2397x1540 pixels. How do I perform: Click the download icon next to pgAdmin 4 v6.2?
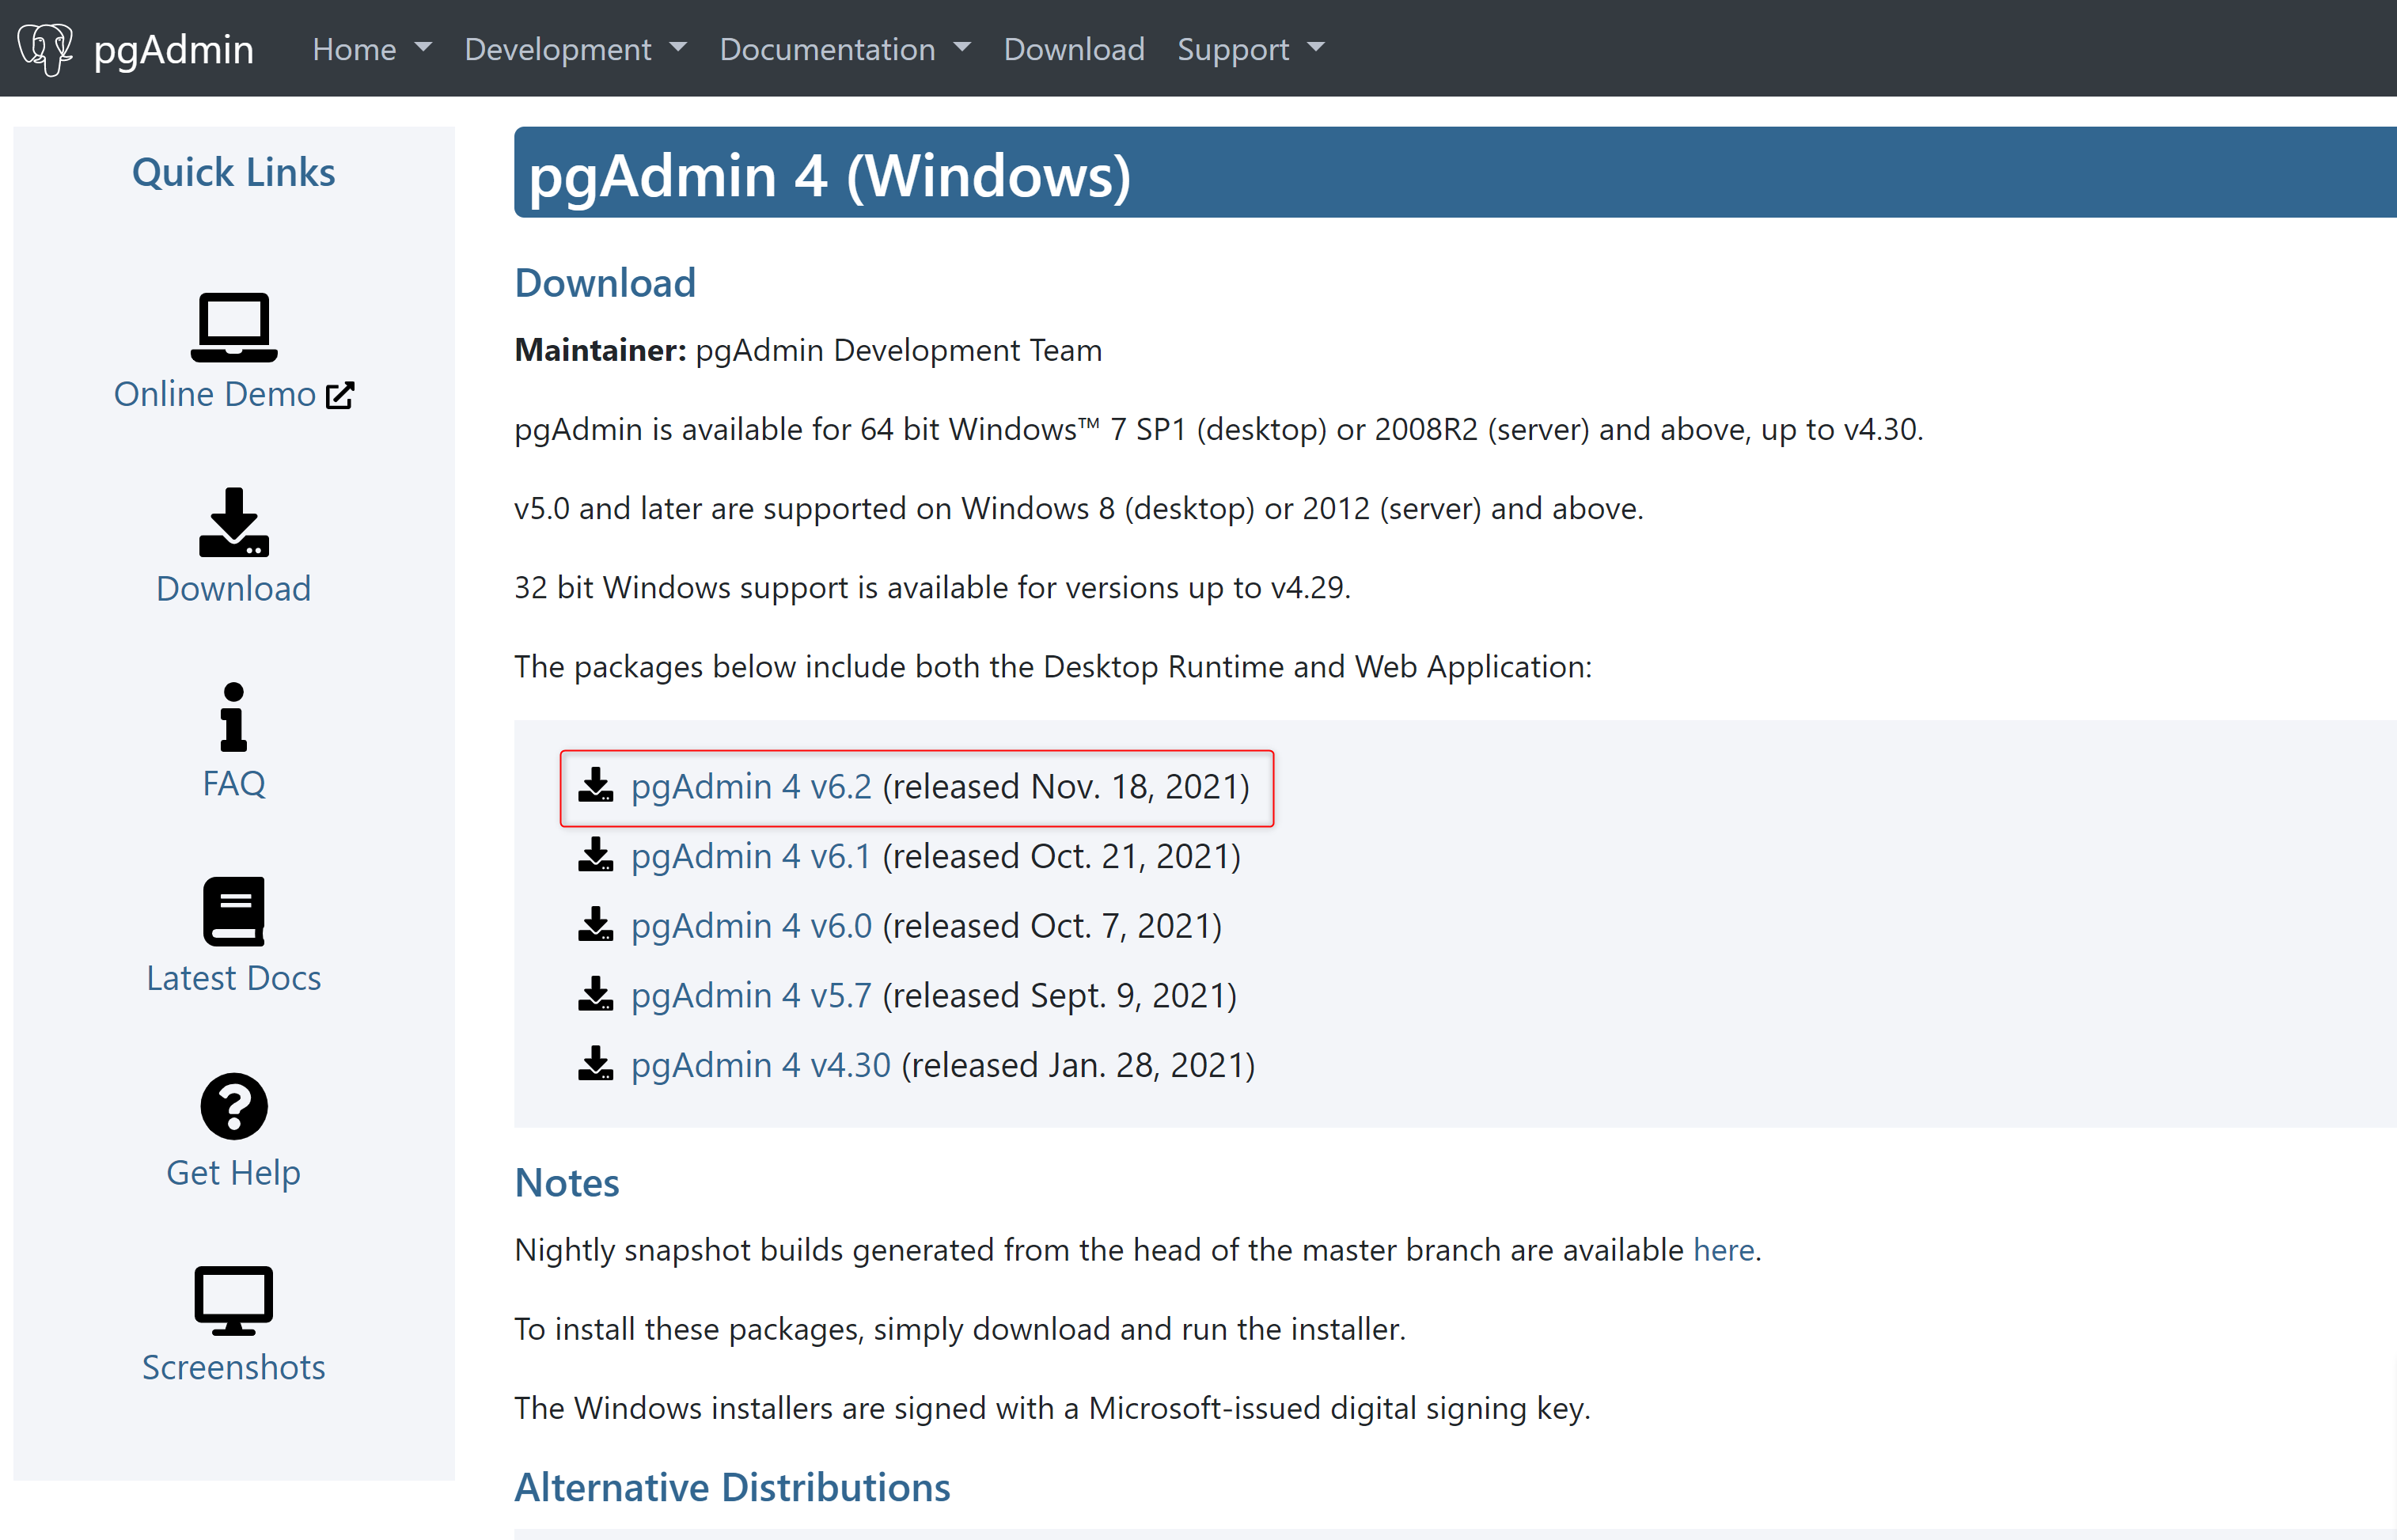pos(596,786)
